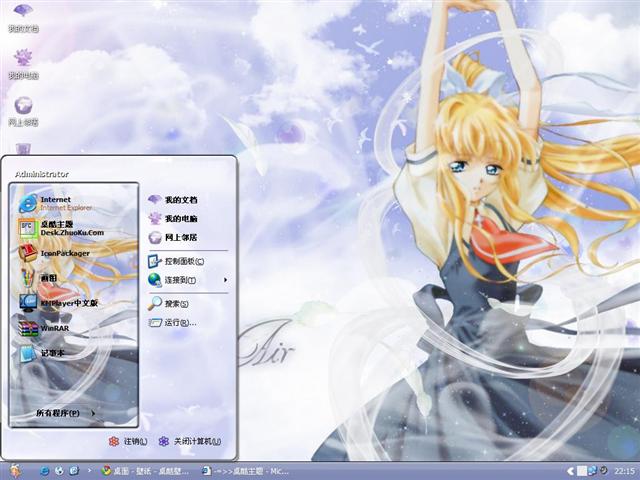Click the 22:15 taskbar clock

click(624, 471)
